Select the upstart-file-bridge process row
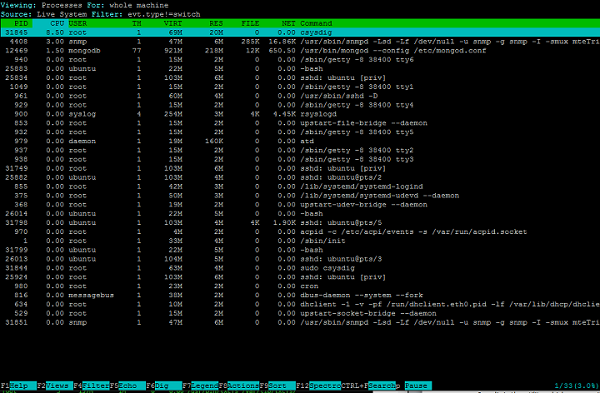This screenshot has height=393, width=600. pos(300,123)
